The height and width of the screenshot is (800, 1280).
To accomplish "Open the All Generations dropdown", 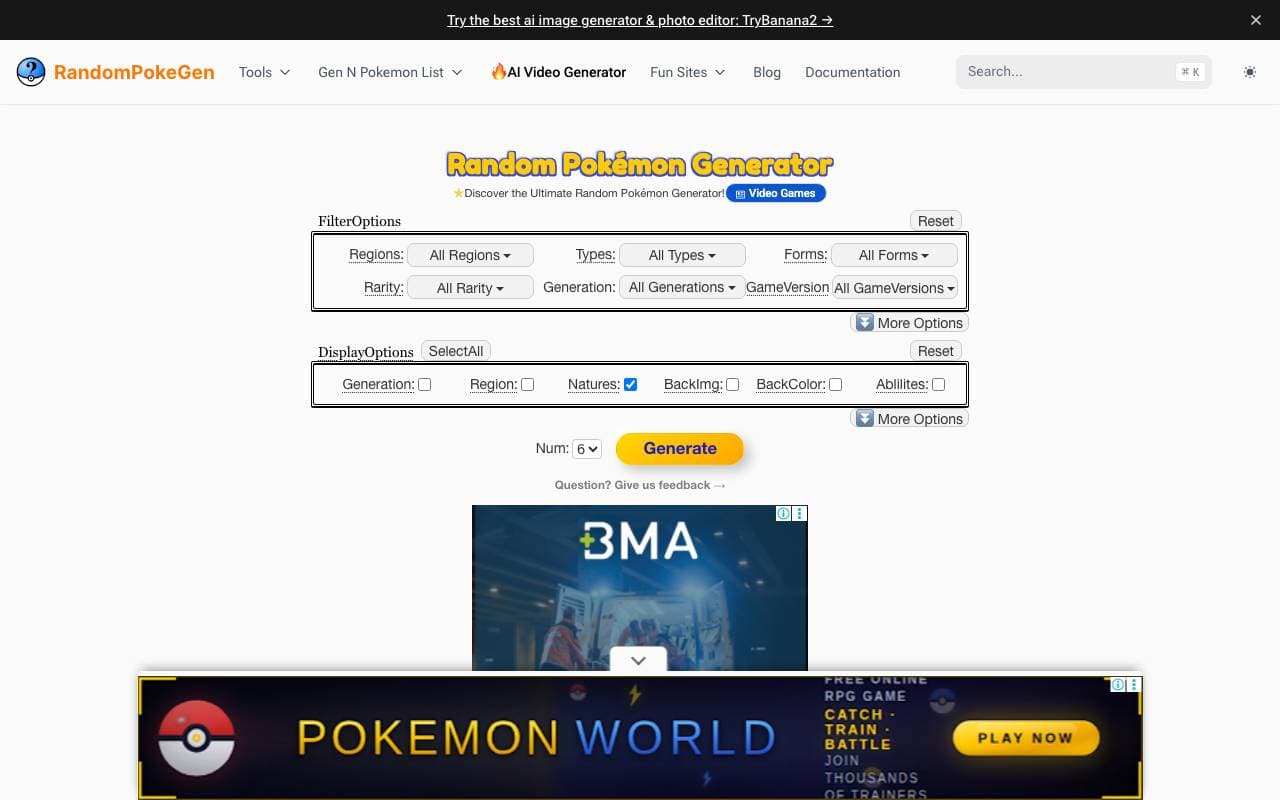I will [x=682, y=287].
